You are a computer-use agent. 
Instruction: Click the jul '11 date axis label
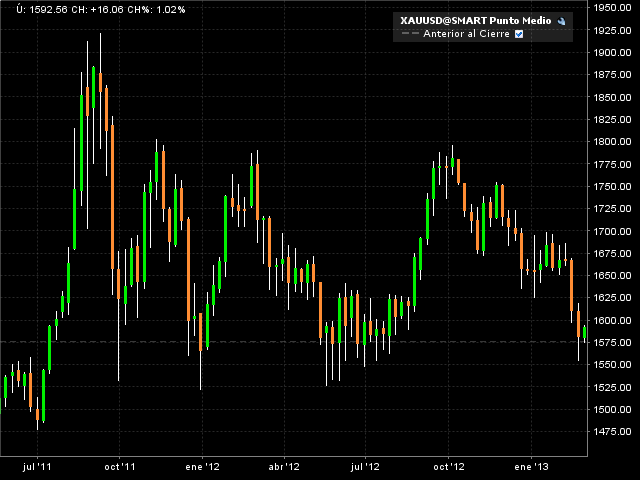tap(37, 467)
